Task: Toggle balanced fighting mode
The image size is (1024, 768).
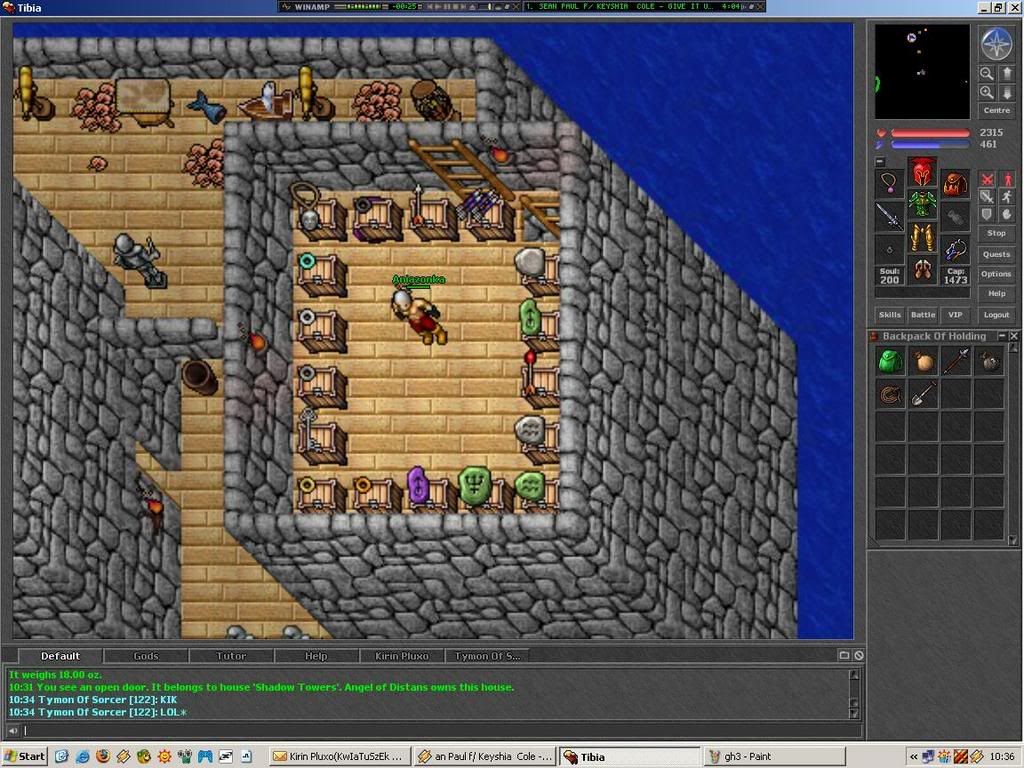Action: click(987, 197)
